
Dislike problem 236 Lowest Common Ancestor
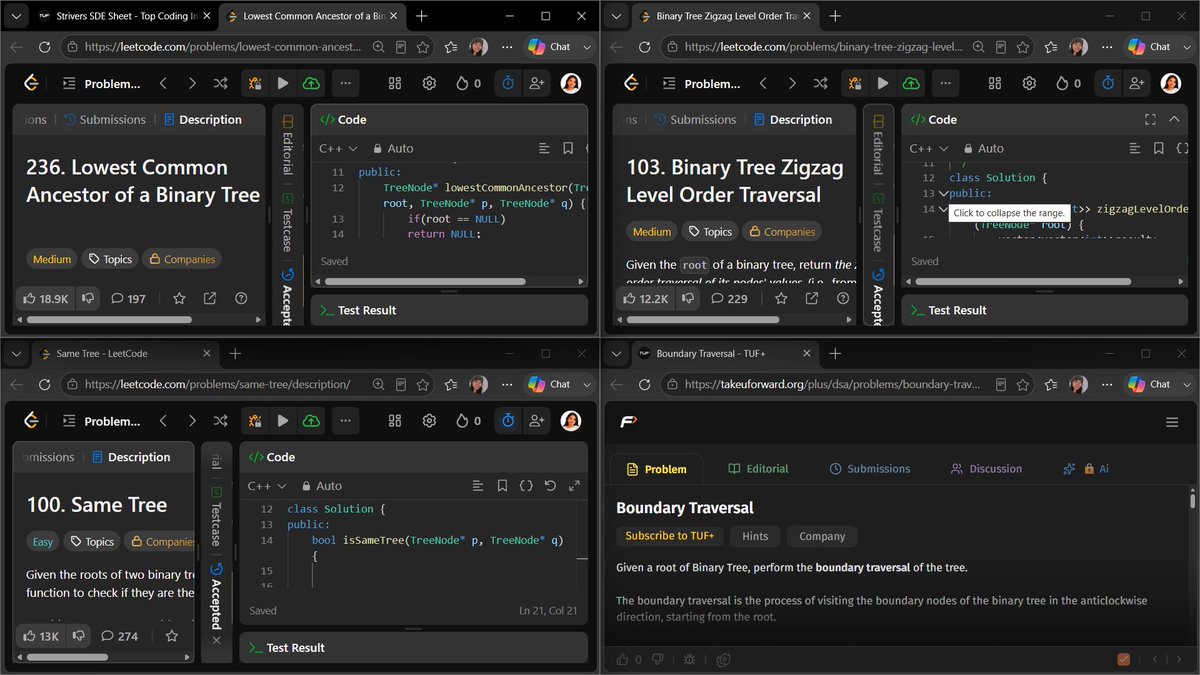pos(88,298)
